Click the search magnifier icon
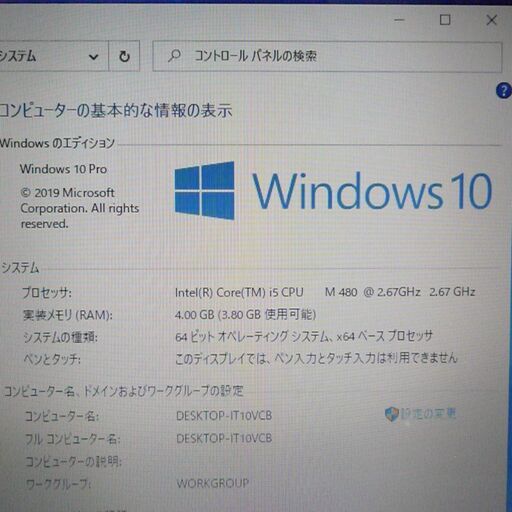 pos(174,56)
